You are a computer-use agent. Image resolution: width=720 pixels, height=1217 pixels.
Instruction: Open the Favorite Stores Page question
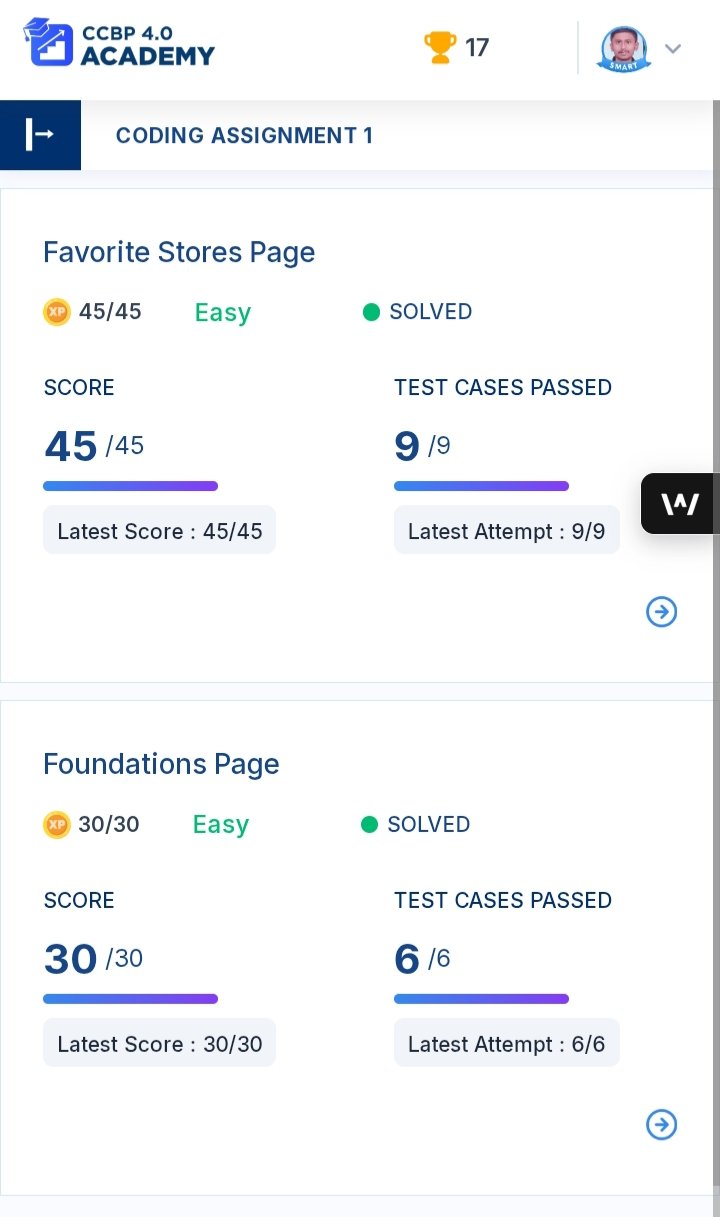179,252
